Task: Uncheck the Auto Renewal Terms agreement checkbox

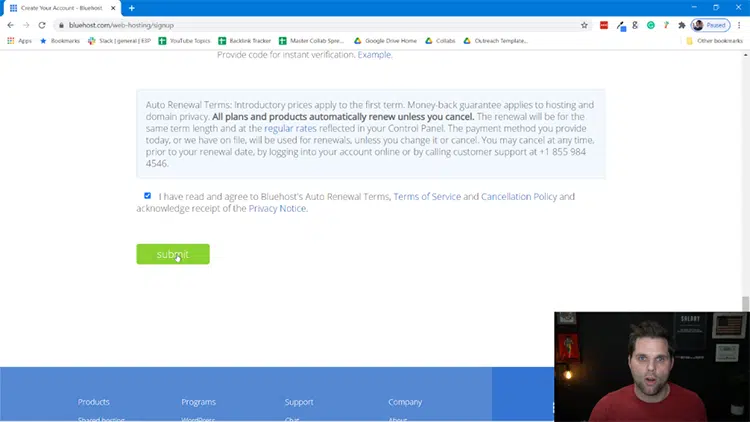Action: click(148, 196)
